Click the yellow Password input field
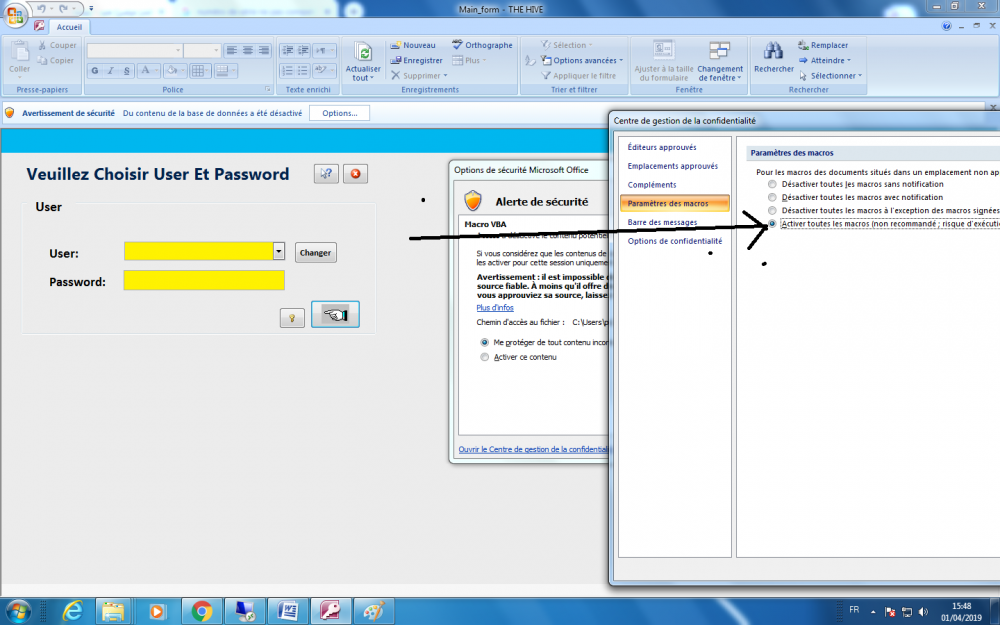Viewport: 1000px width, 625px height. point(204,281)
